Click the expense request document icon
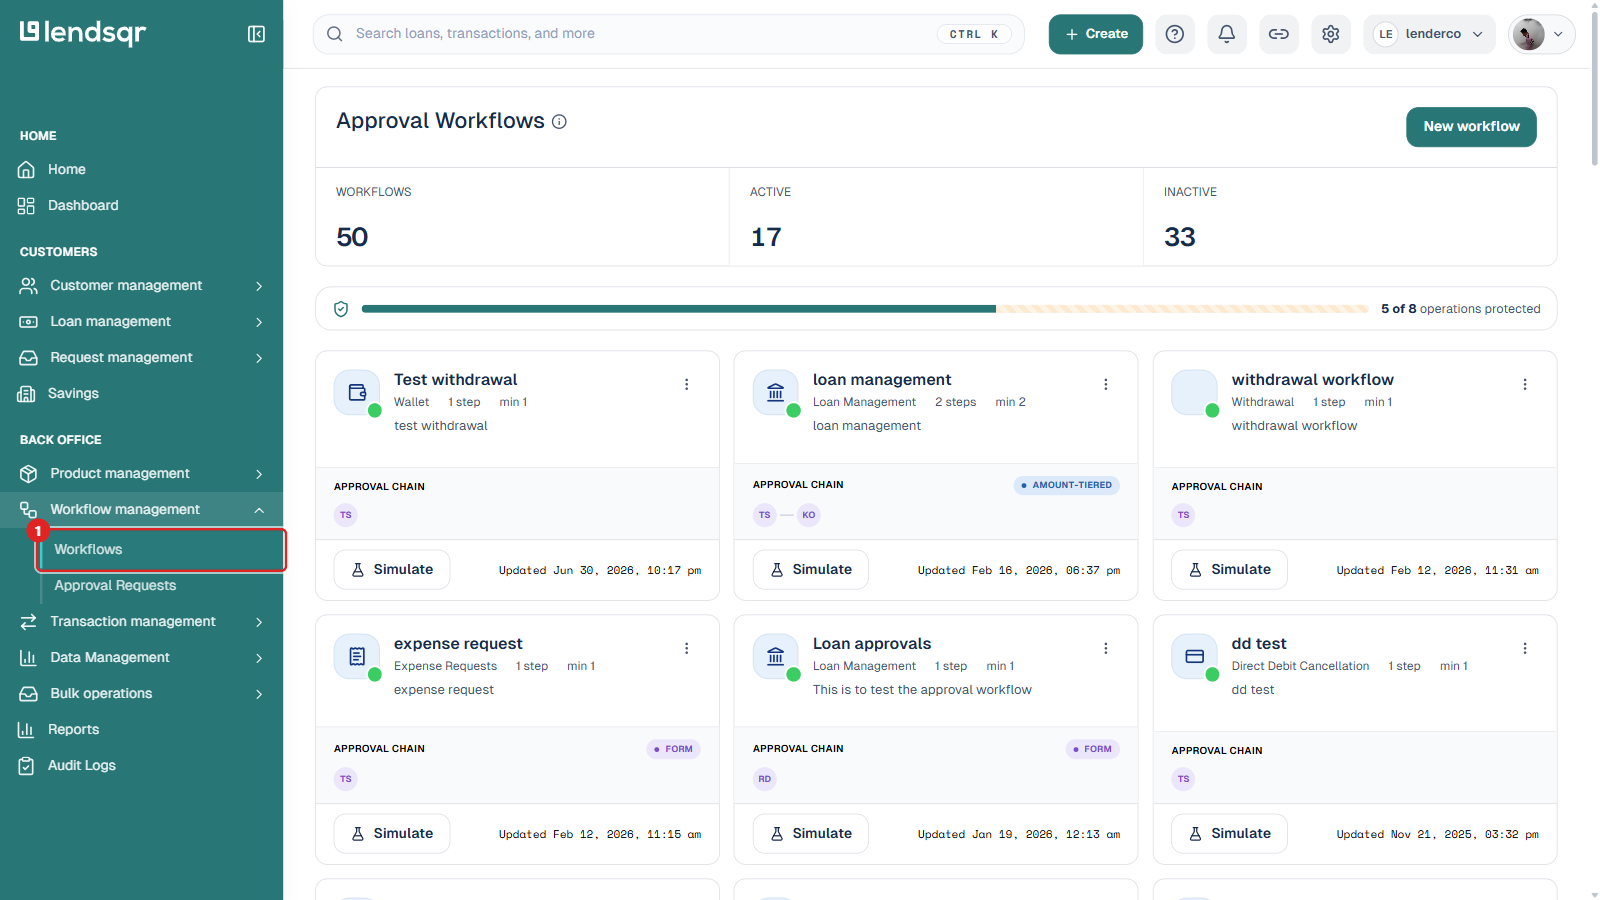 pyautogui.click(x=357, y=657)
